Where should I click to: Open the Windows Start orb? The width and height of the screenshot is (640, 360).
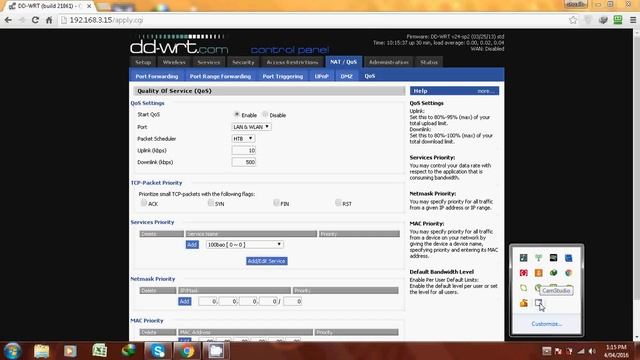coord(13,351)
